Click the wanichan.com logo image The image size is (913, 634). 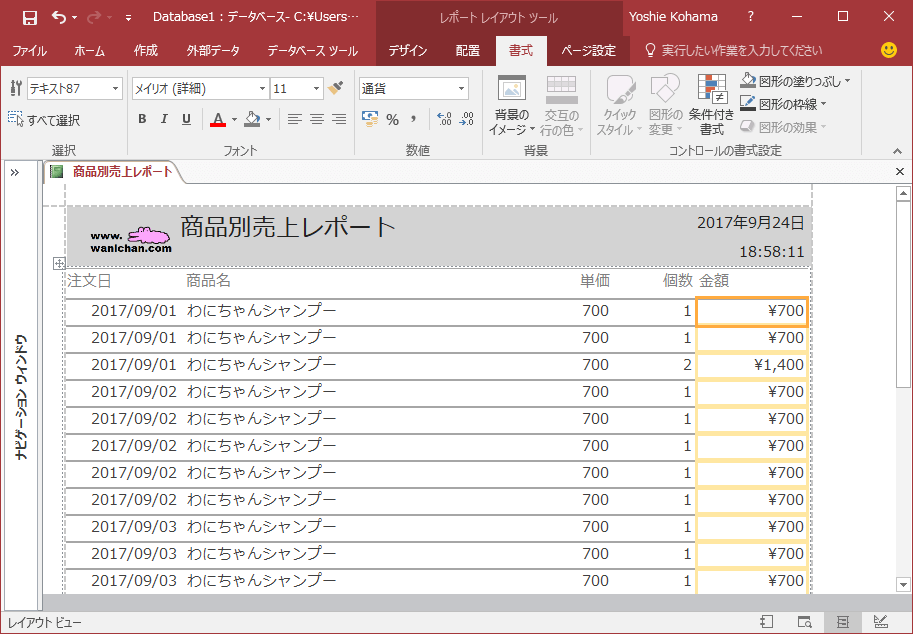click(x=130, y=240)
